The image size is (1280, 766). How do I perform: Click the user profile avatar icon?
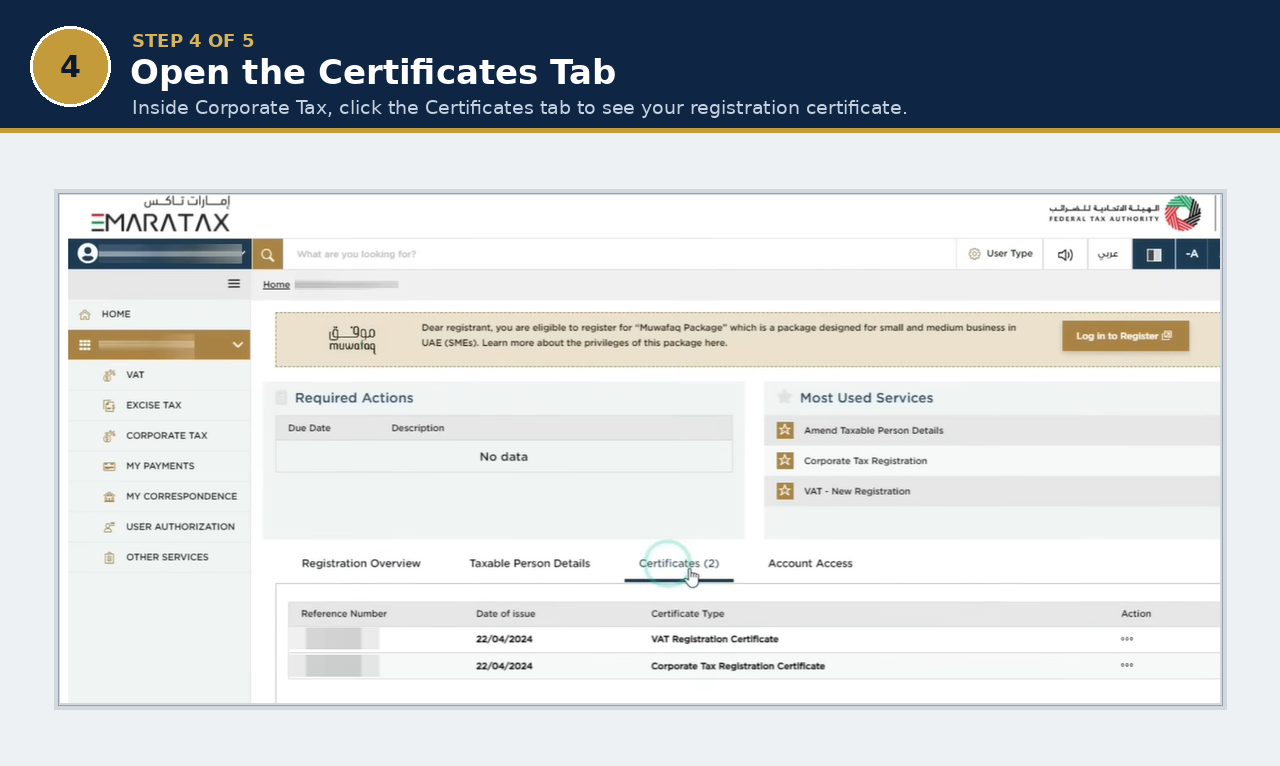coord(88,253)
